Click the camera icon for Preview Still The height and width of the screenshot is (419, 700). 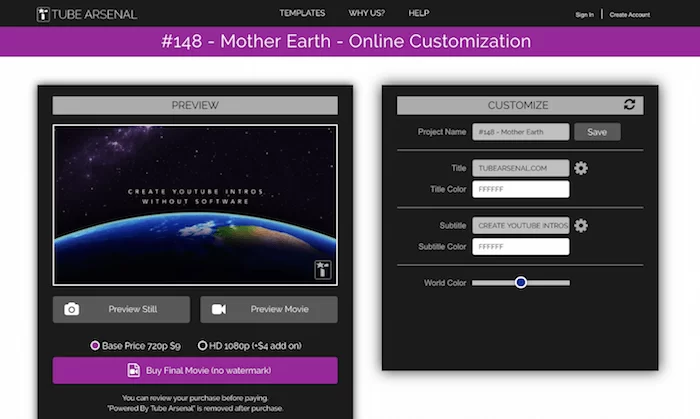(71, 309)
